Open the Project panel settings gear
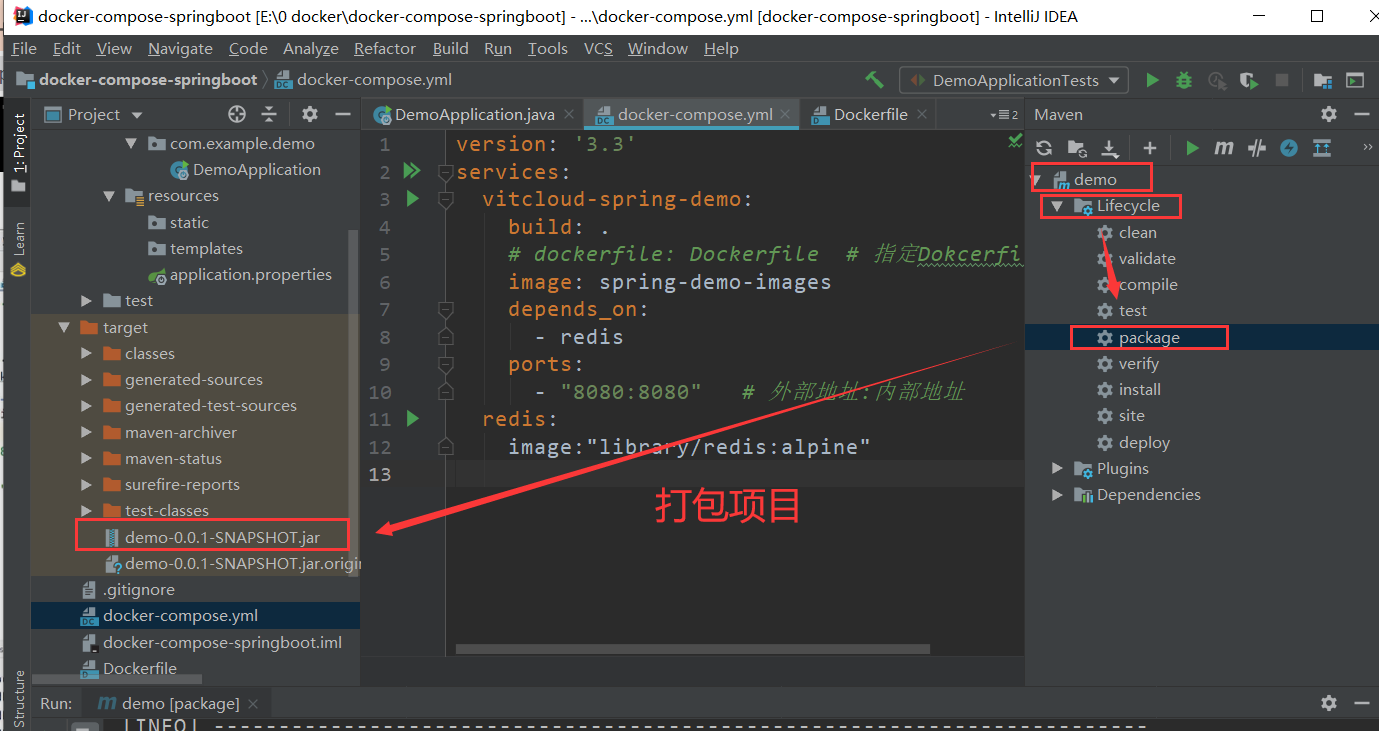This screenshot has height=731, width=1379. tap(310, 114)
